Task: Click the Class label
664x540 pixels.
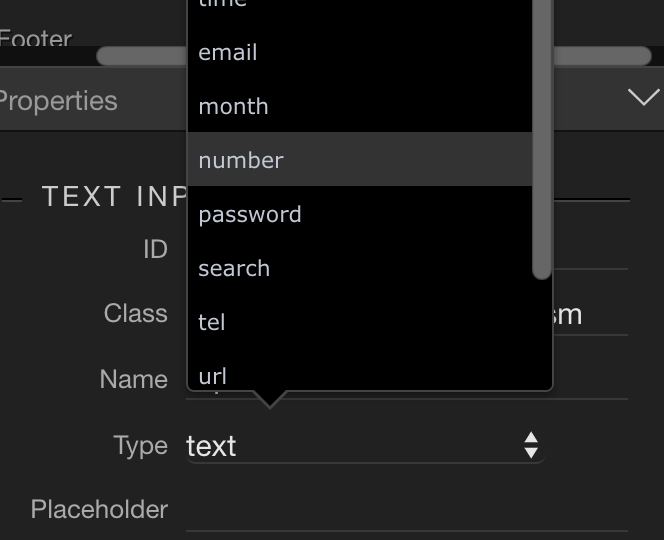Action: (x=136, y=313)
